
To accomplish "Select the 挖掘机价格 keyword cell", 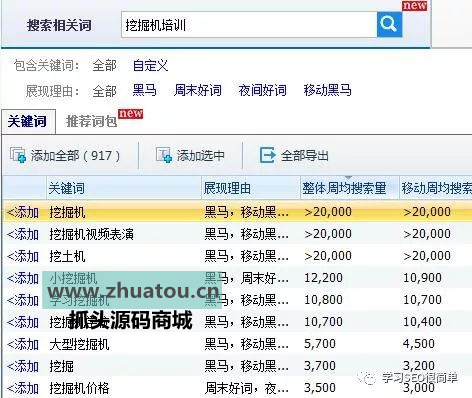I will [x=79, y=388].
